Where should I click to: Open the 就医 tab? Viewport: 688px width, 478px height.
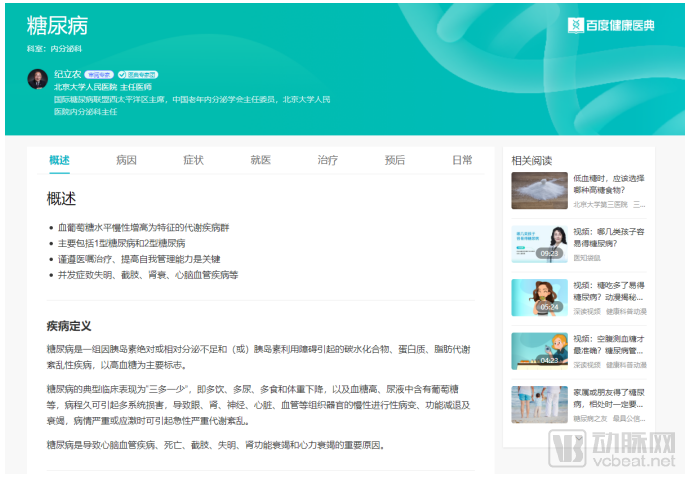coord(260,160)
